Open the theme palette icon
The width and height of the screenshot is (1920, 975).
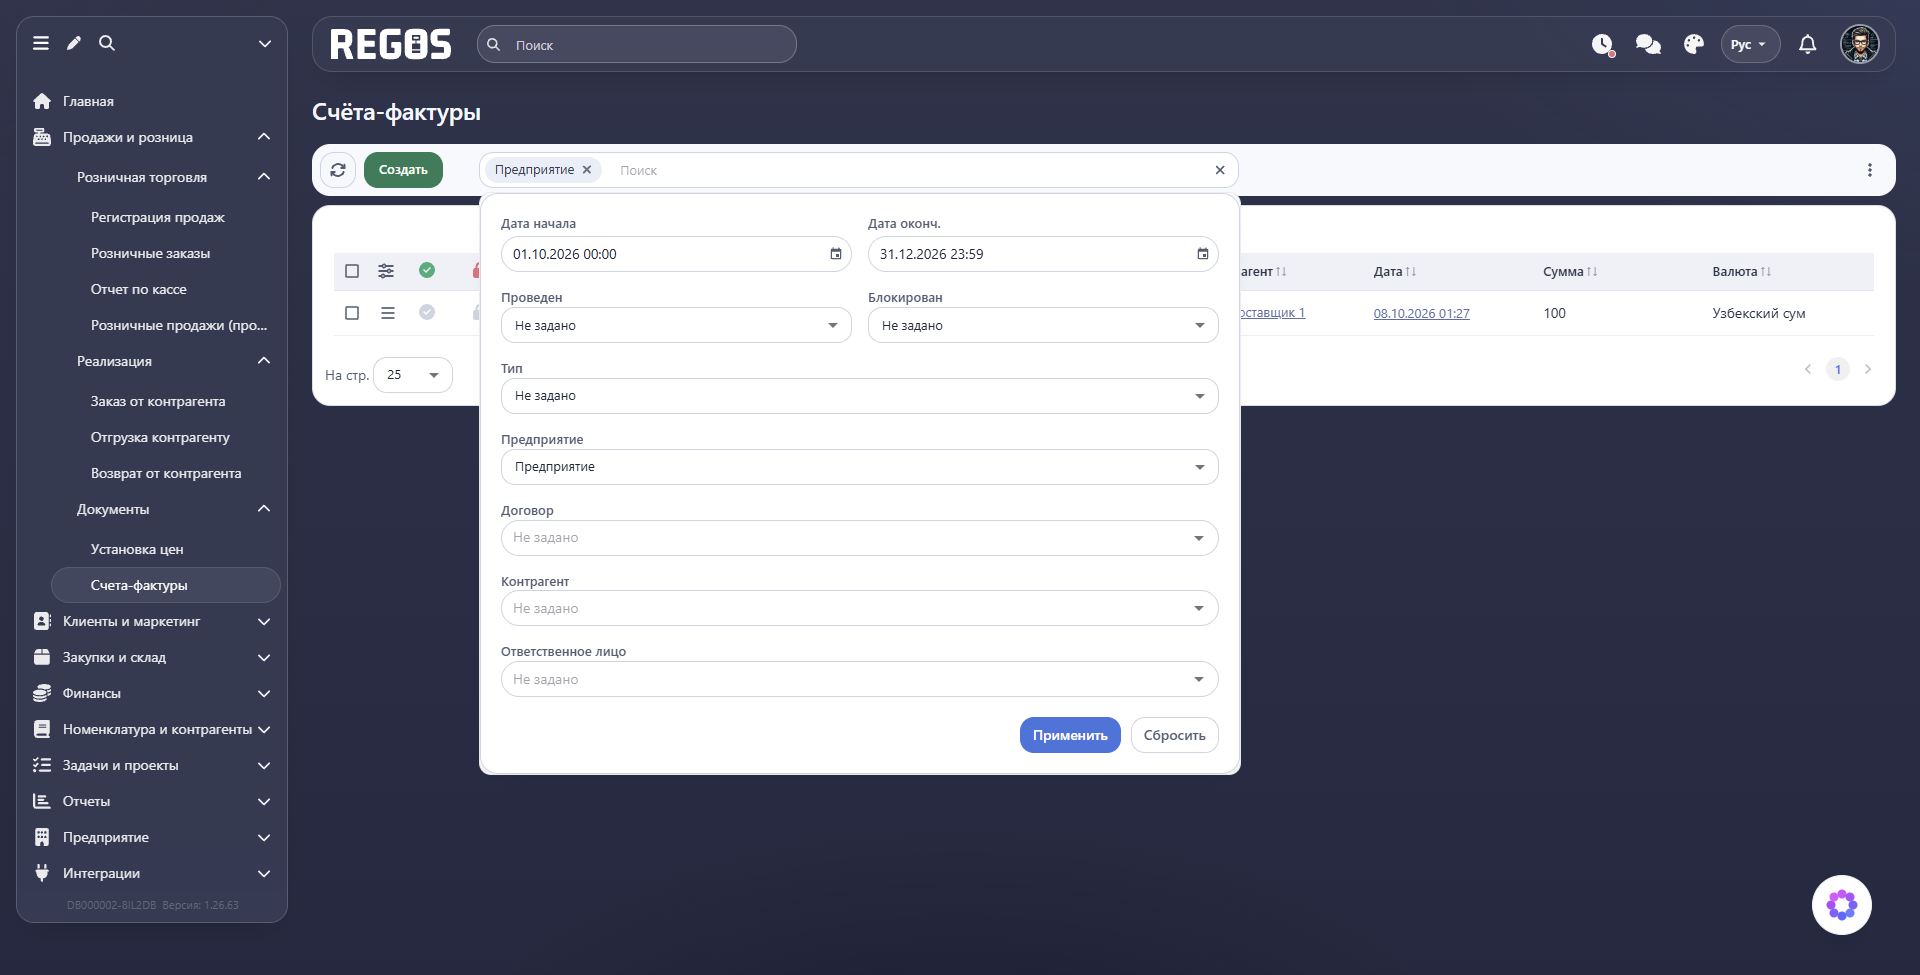tap(1693, 44)
